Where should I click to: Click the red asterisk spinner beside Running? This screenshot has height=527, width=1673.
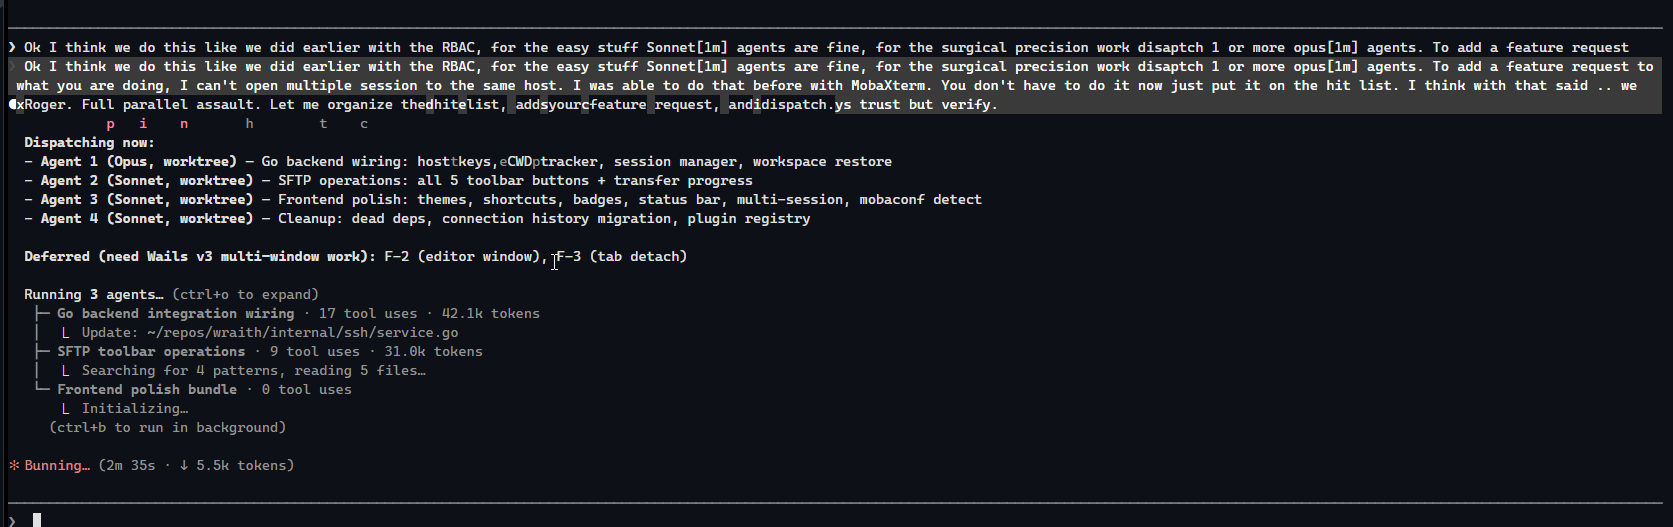click(14, 466)
